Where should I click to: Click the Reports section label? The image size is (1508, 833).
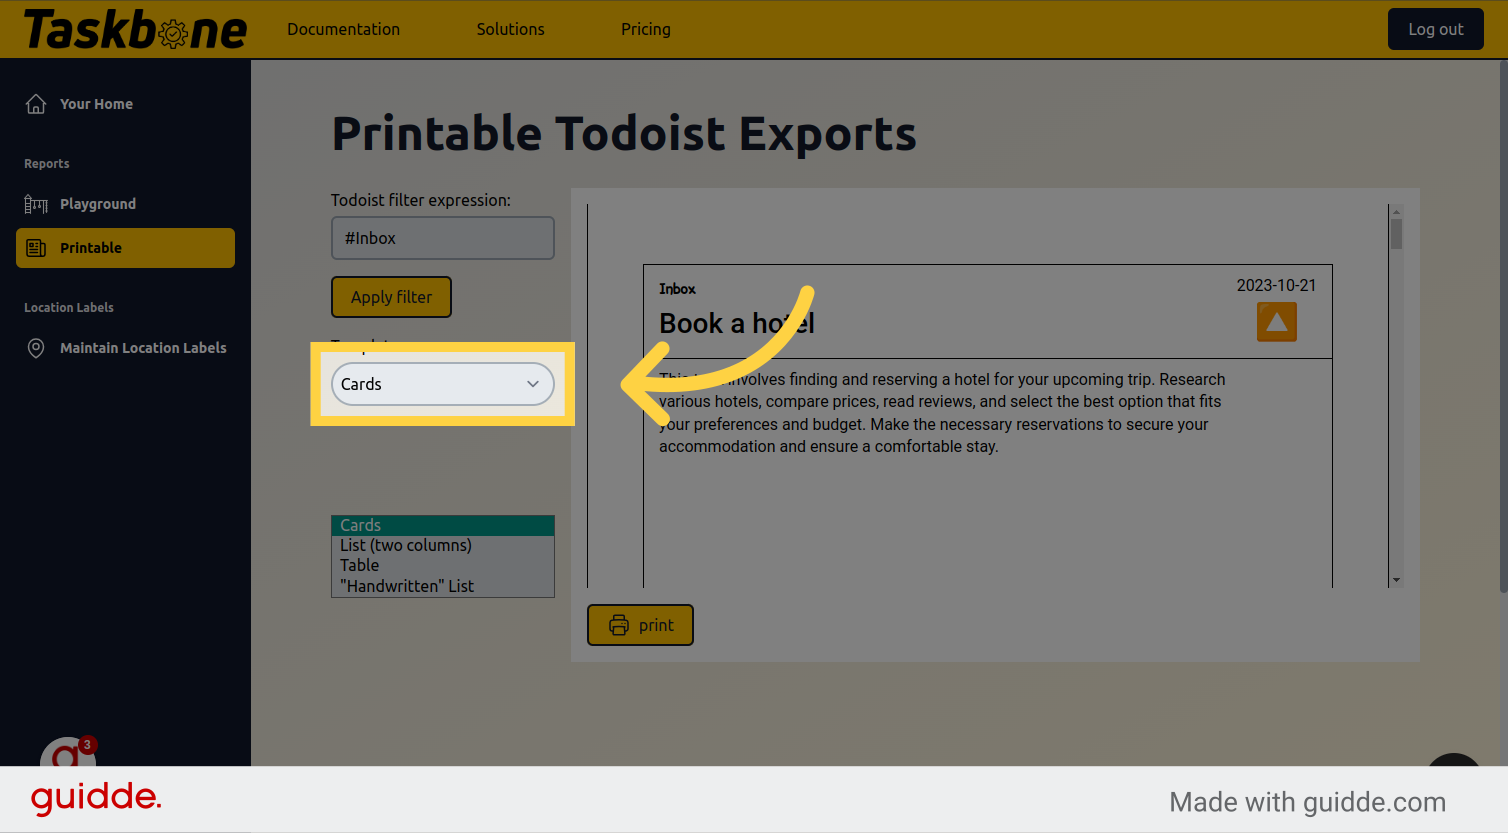47,164
